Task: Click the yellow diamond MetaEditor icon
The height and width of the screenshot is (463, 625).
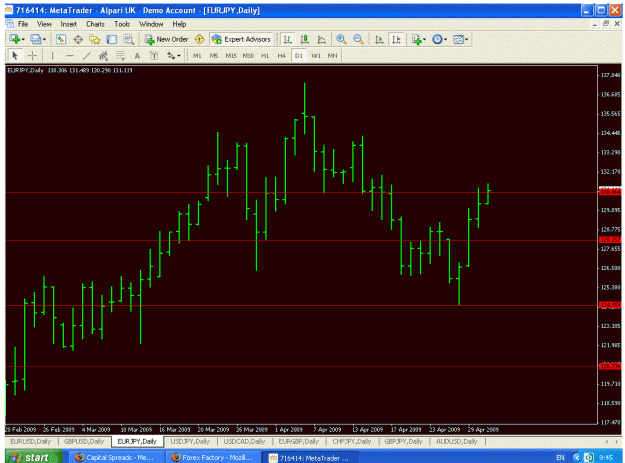Action: point(199,39)
